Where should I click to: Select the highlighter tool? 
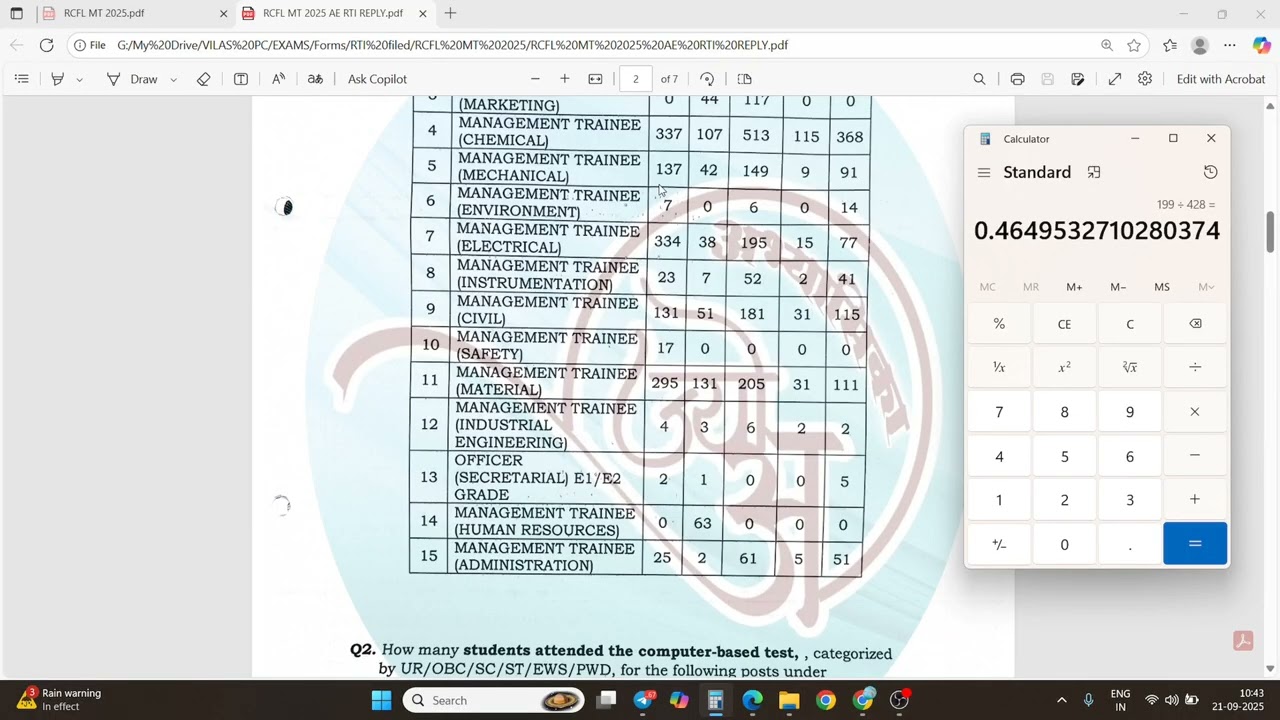[x=58, y=79]
